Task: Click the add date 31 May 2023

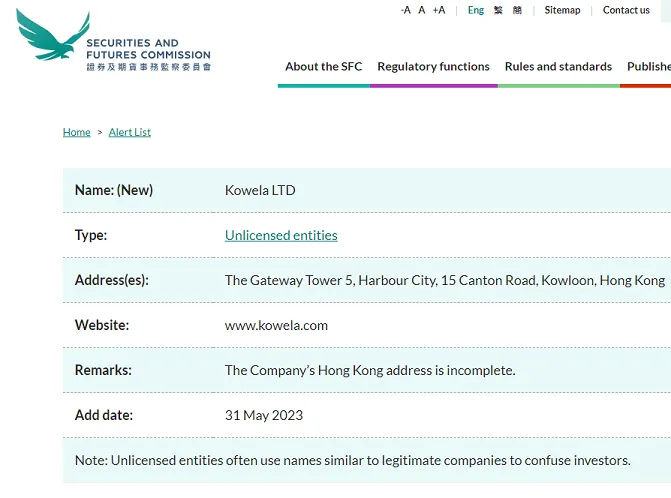Action: tap(264, 415)
